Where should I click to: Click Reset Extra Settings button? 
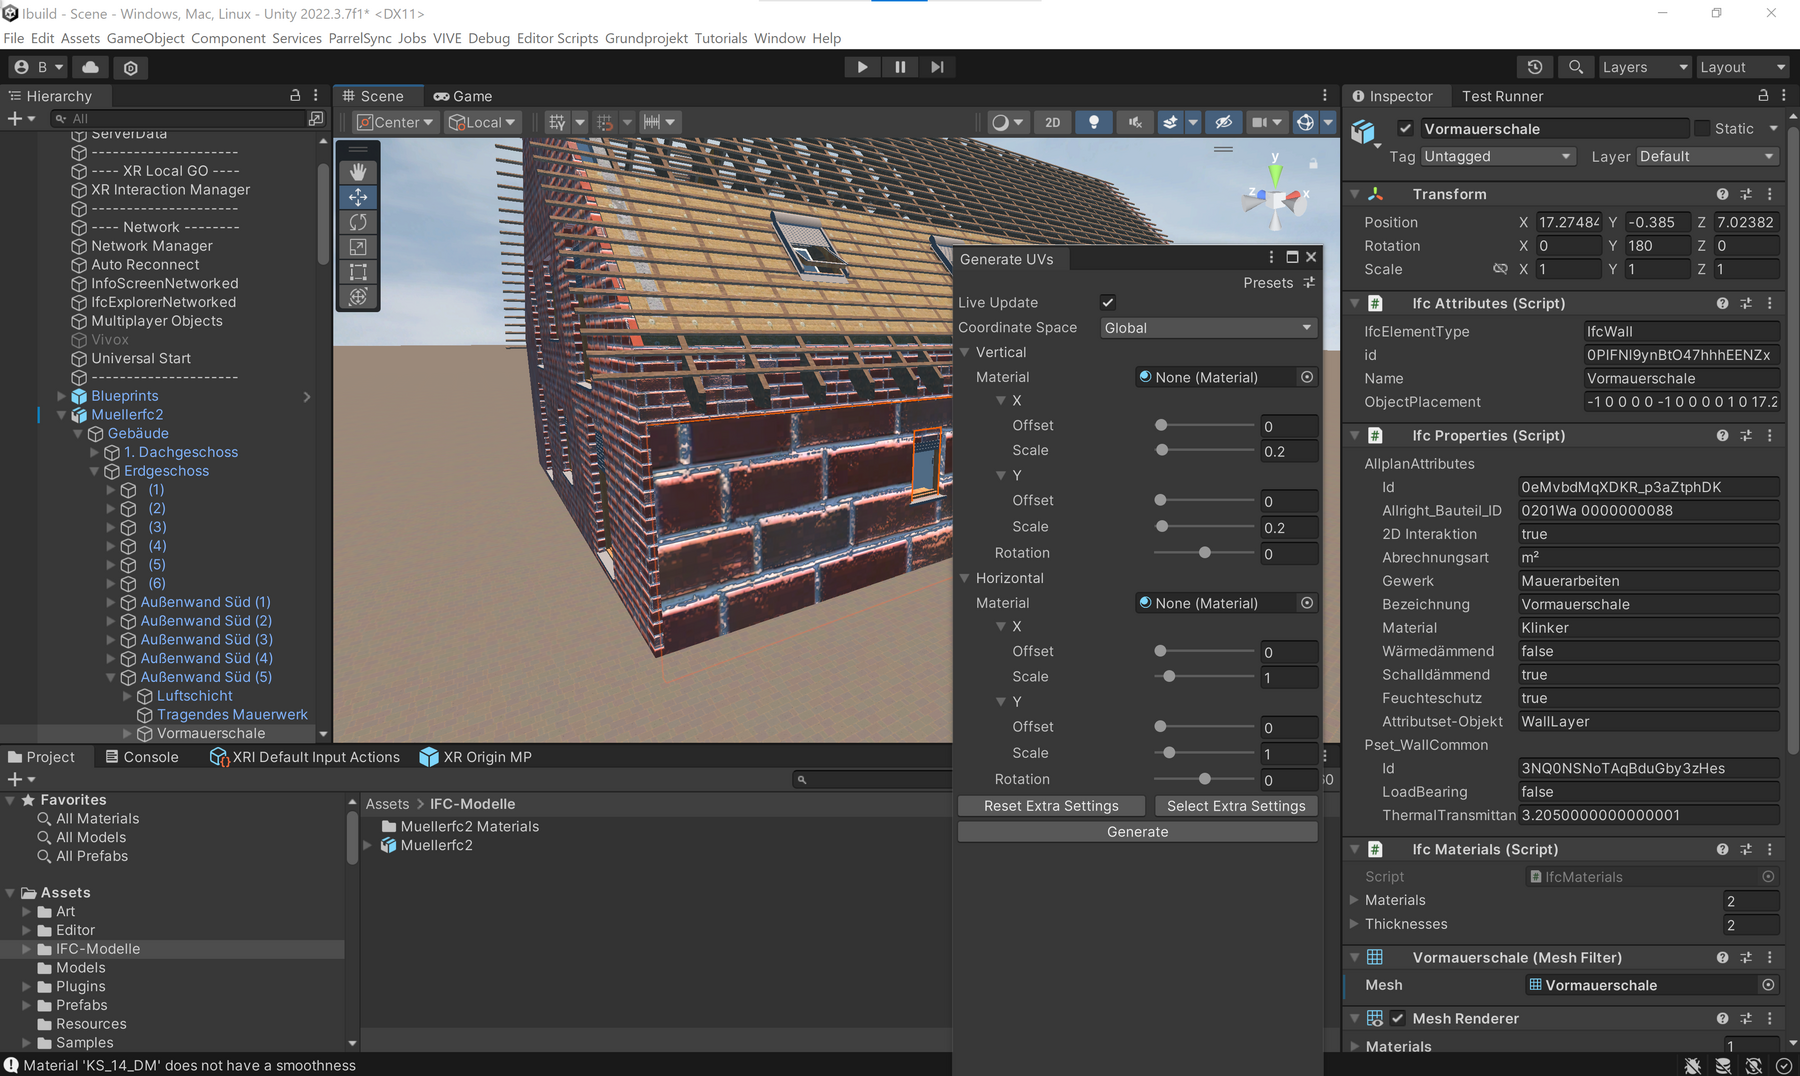[1051, 806]
